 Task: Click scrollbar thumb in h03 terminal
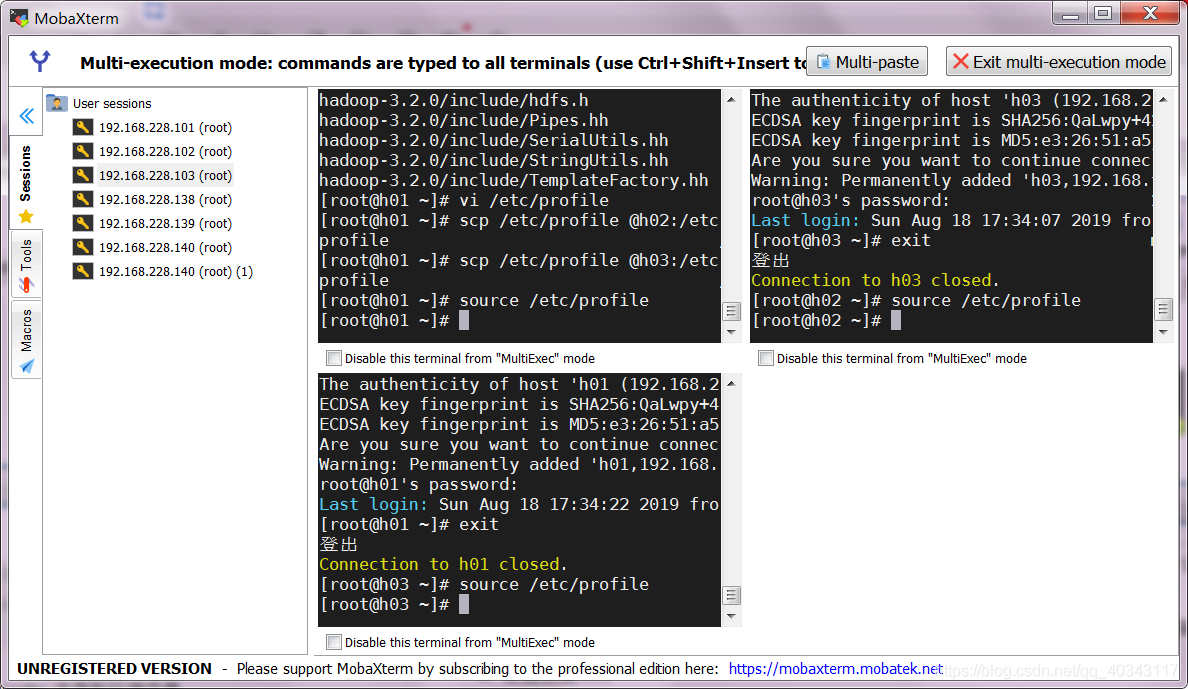click(731, 595)
